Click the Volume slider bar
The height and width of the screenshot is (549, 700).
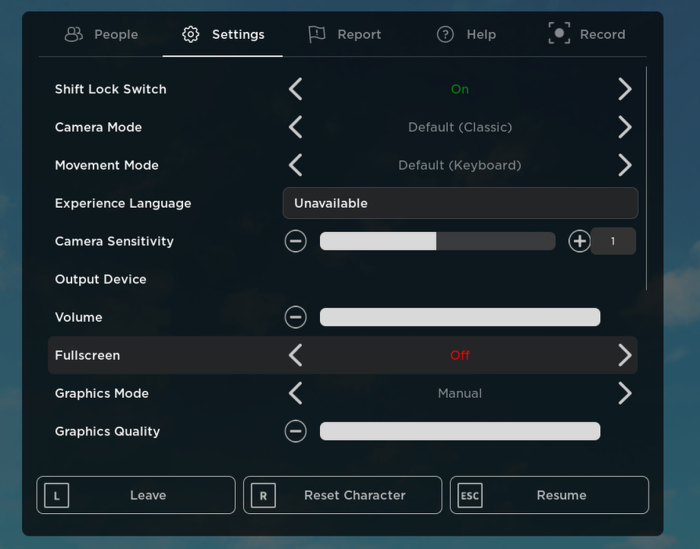pyautogui.click(x=460, y=317)
